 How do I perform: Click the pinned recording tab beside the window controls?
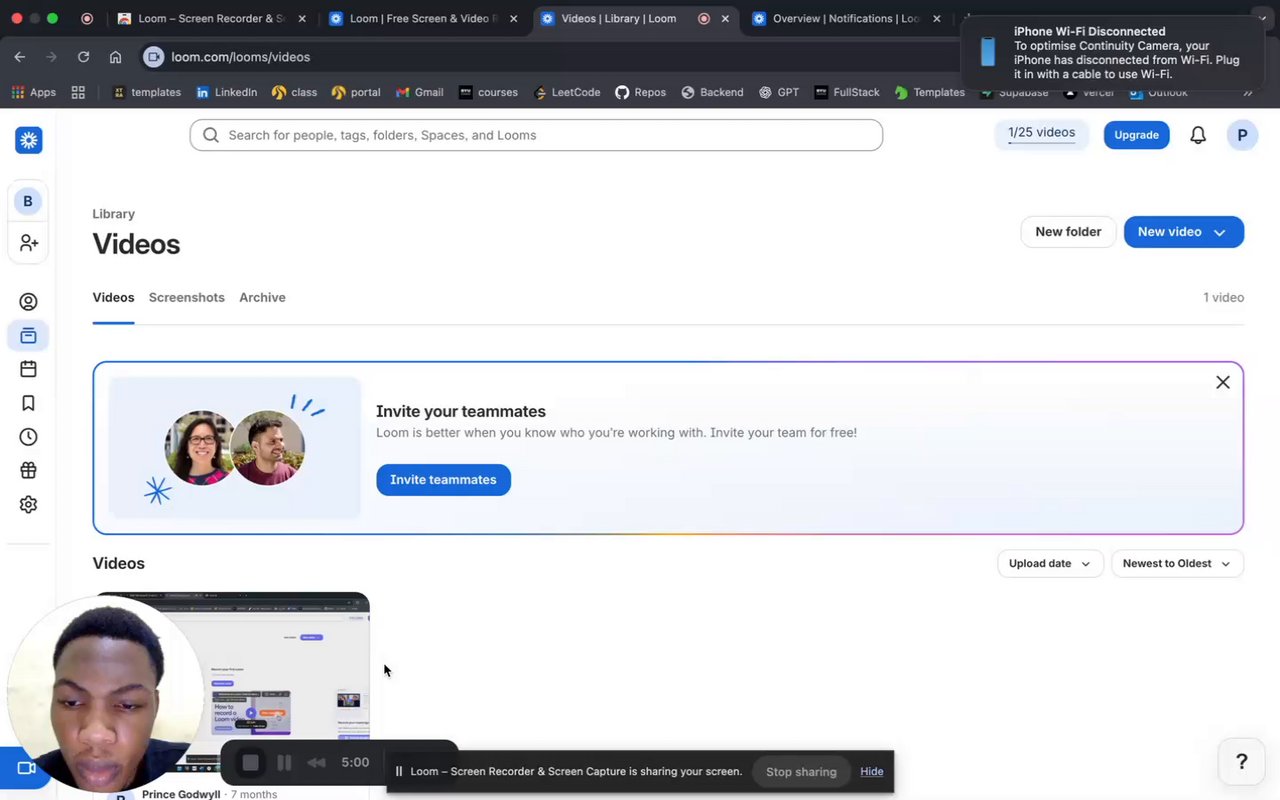[x=87, y=18]
